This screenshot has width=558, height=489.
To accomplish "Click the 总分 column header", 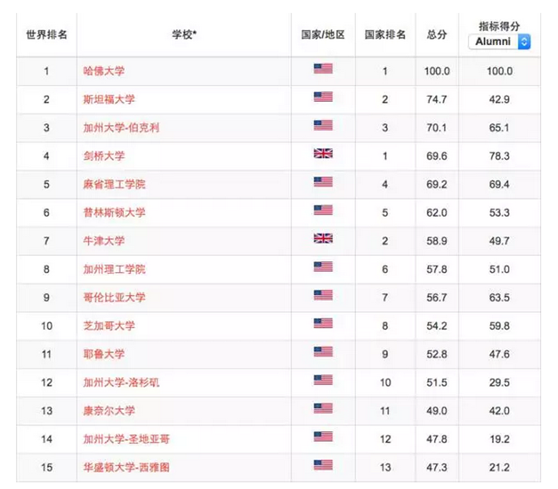I will pos(437,35).
